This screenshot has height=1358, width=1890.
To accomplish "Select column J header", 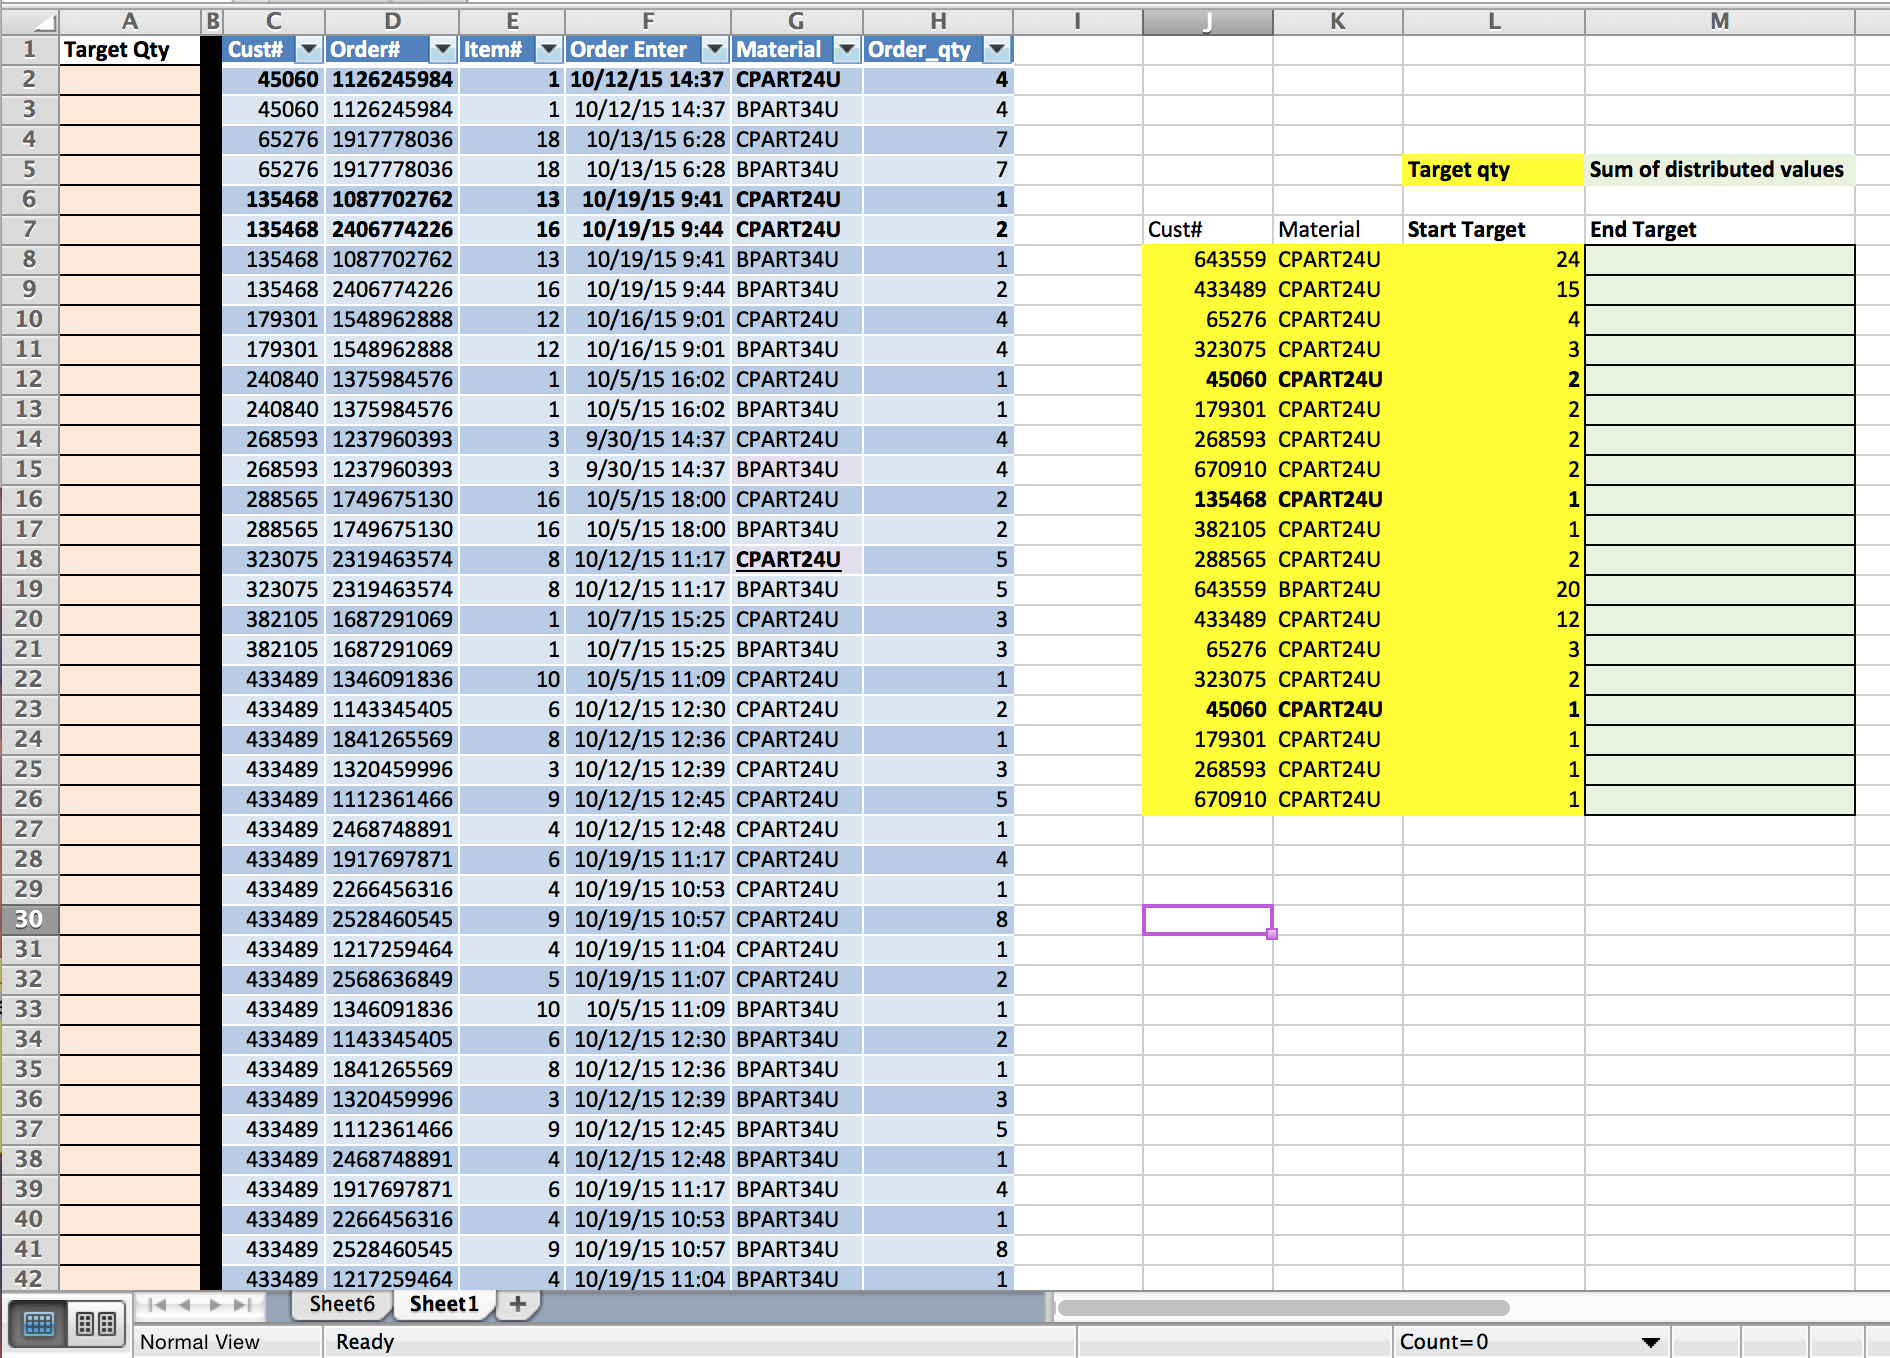I will (1208, 21).
